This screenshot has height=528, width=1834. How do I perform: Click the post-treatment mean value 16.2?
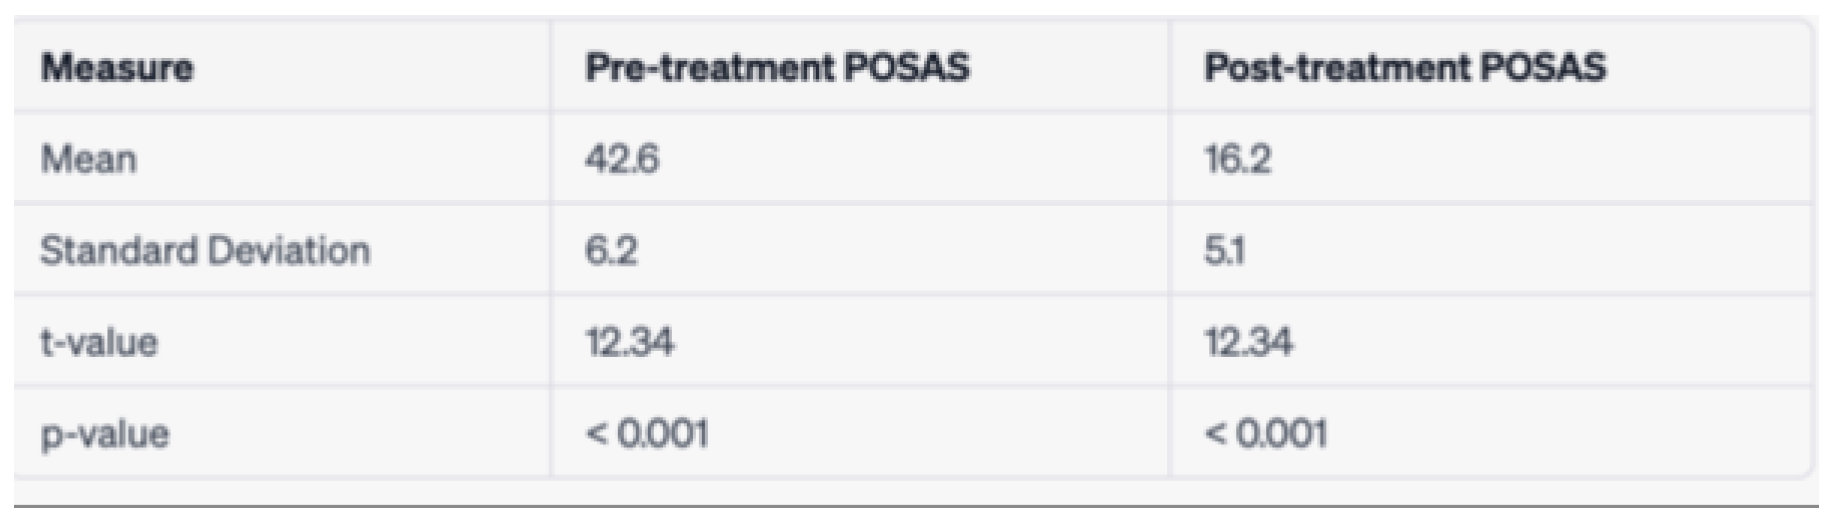pyautogui.click(x=1237, y=160)
